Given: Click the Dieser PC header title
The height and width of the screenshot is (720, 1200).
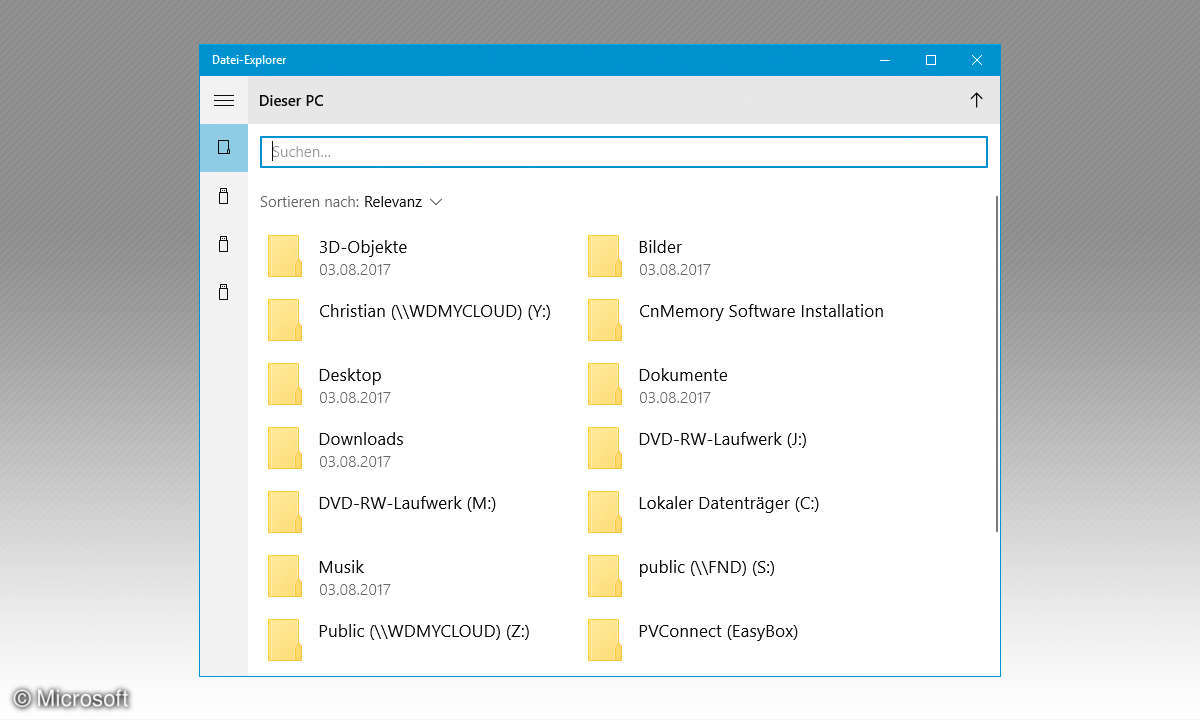Looking at the screenshot, I should [x=291, y=101].
